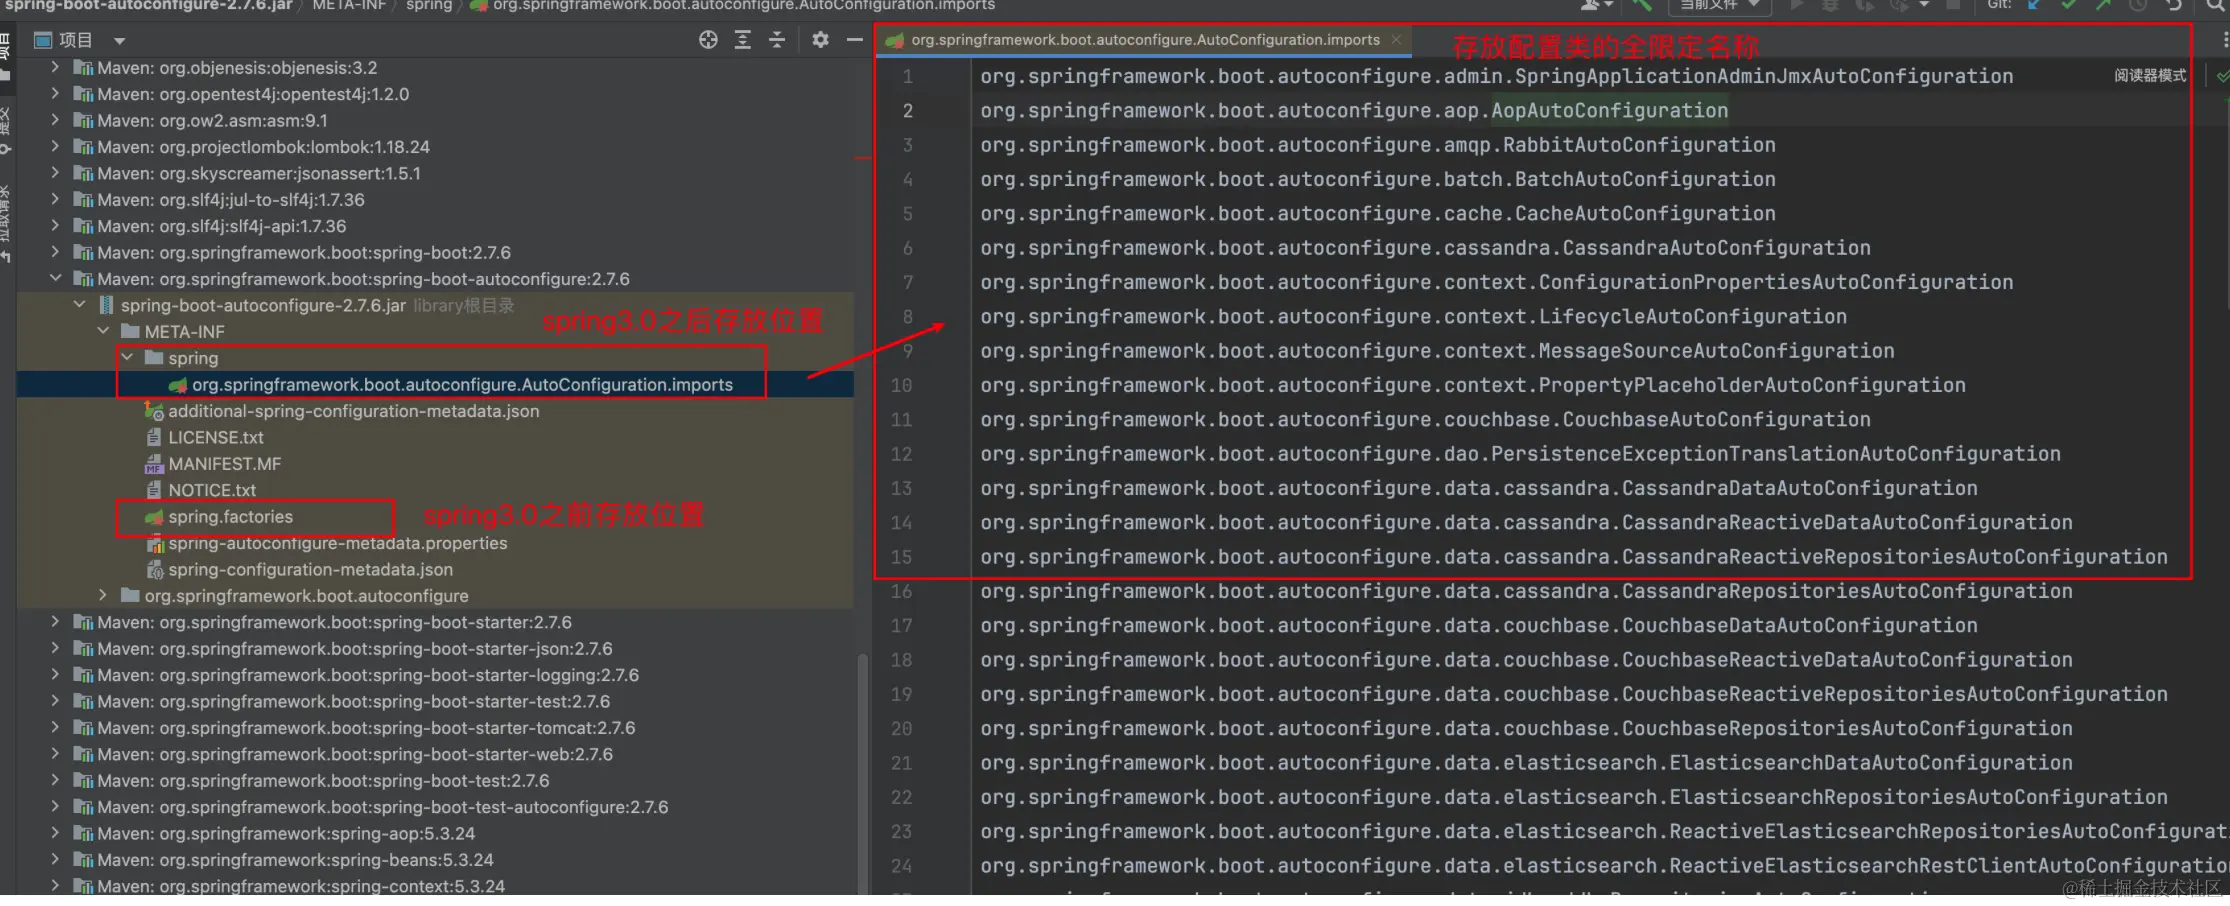2230x906 pixels.
Task: Click the CacheAutoConfiguration code line
Action: pos(1378,214)
